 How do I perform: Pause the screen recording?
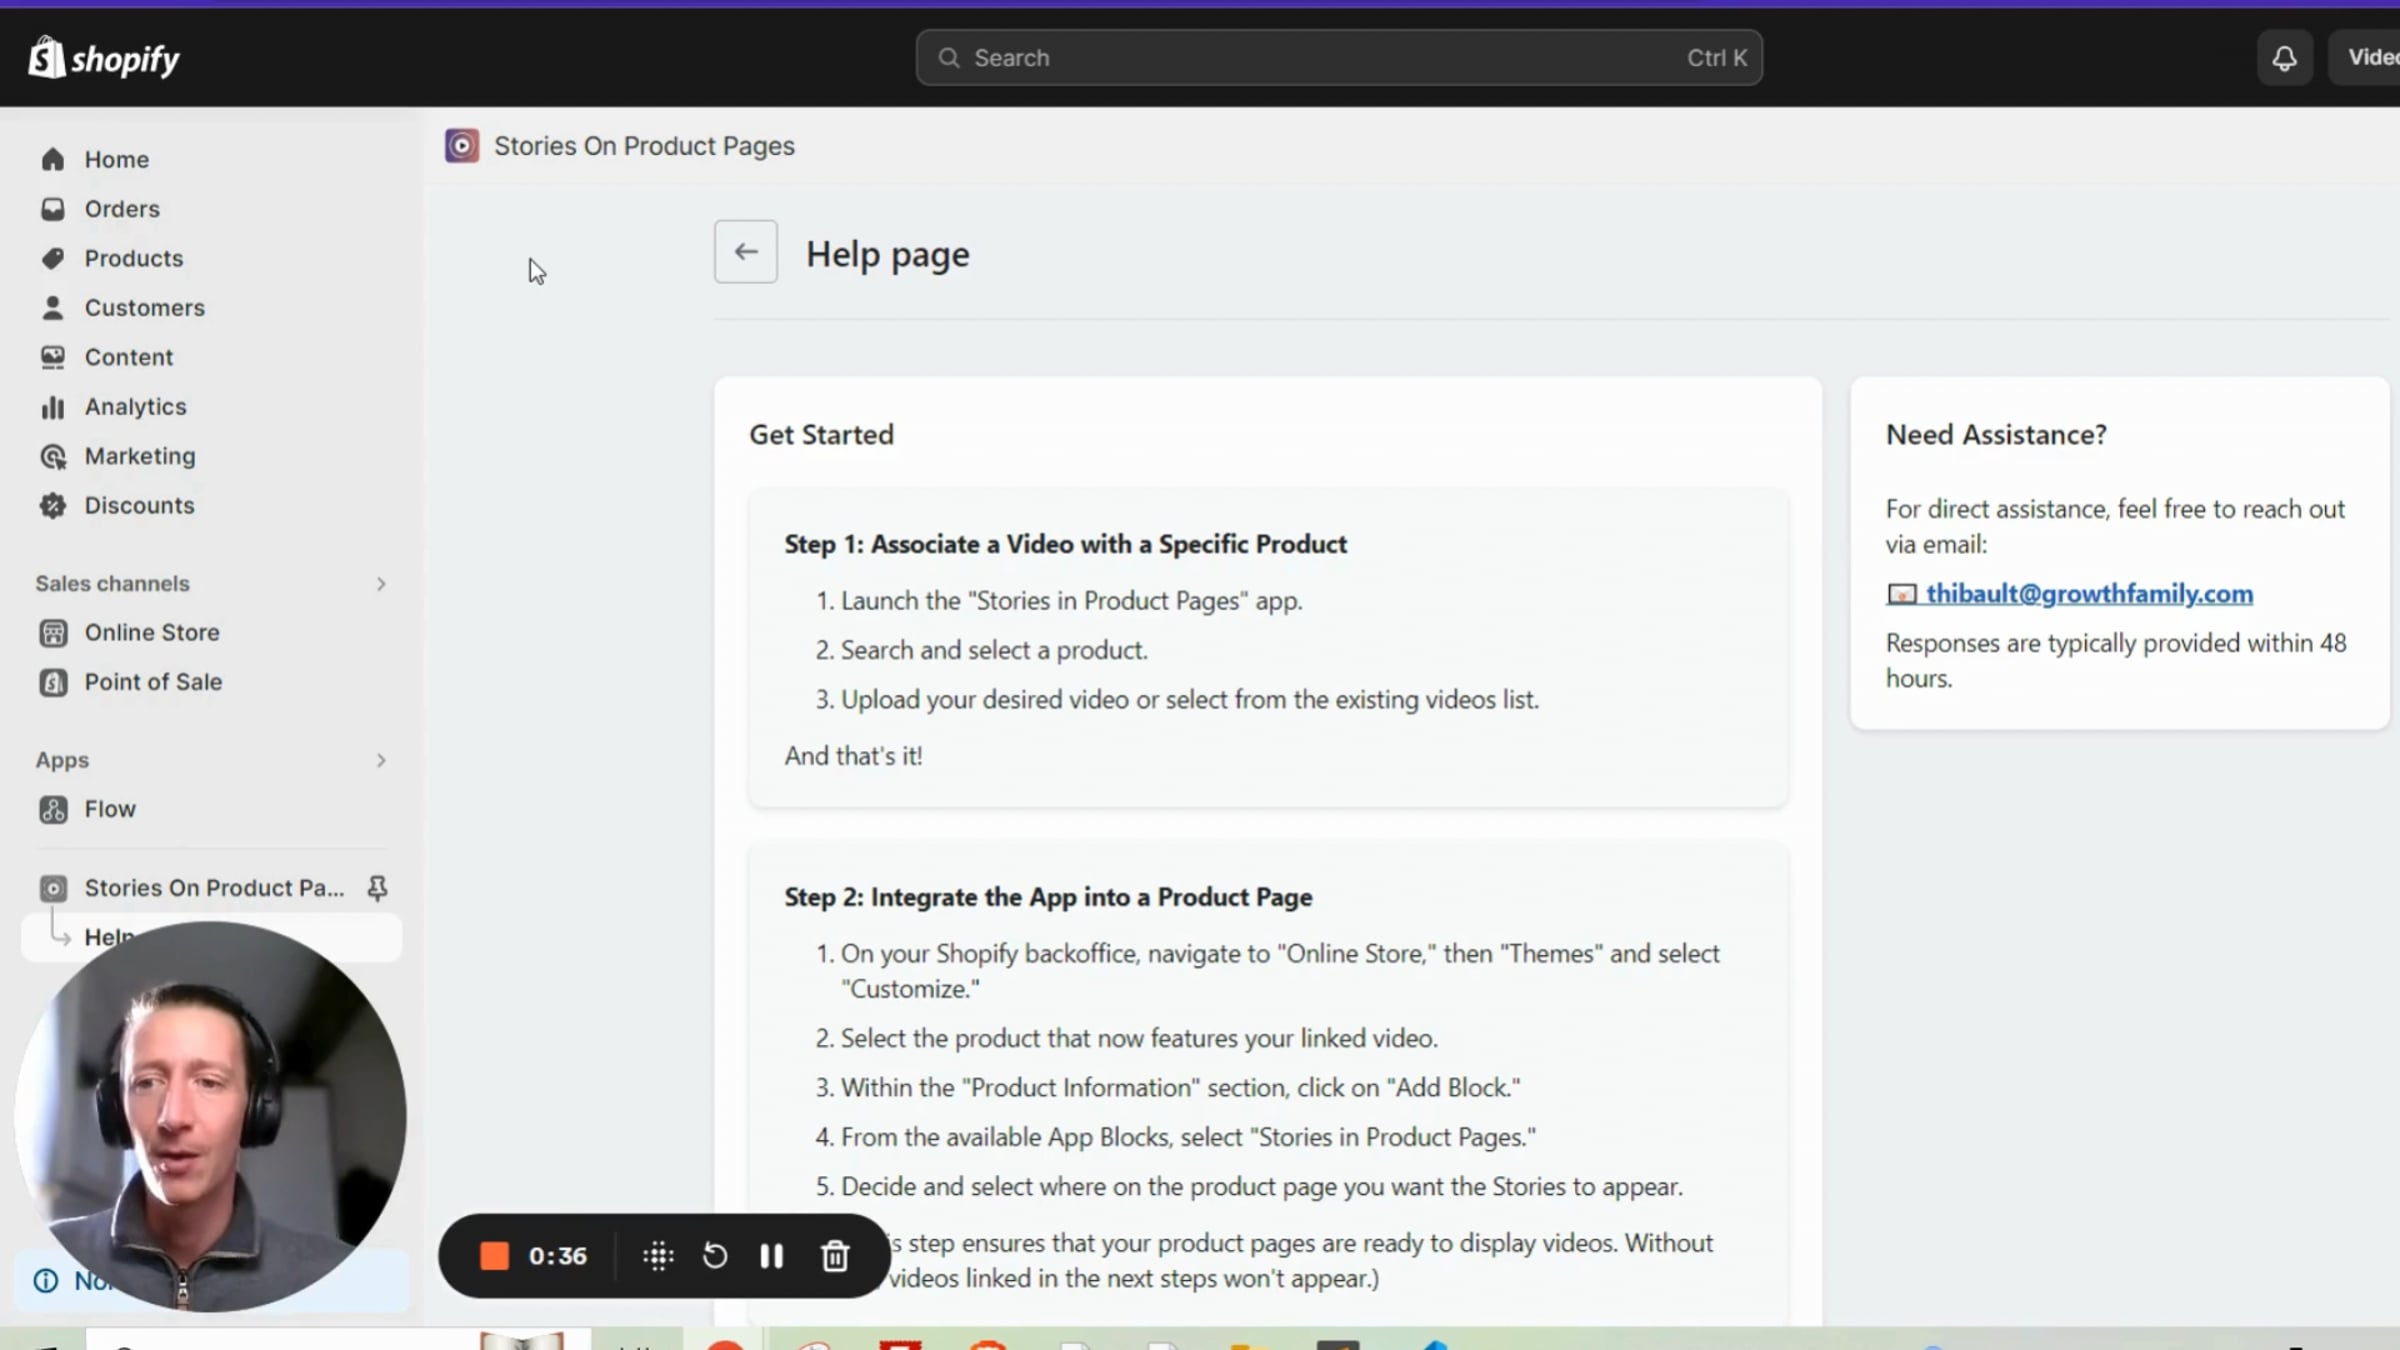click(x=771, y=1256)
